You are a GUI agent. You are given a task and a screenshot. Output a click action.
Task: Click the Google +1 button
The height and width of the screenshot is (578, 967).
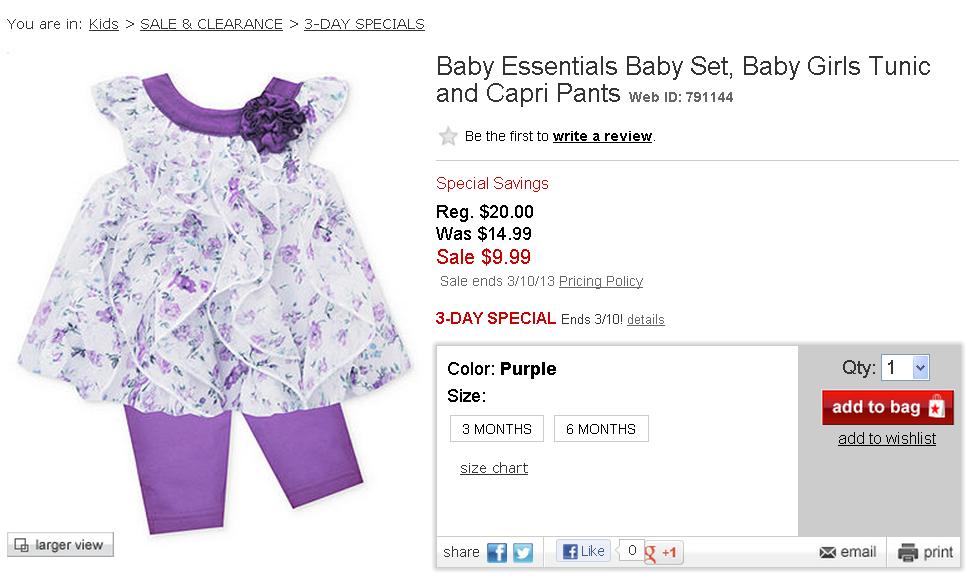664,552
